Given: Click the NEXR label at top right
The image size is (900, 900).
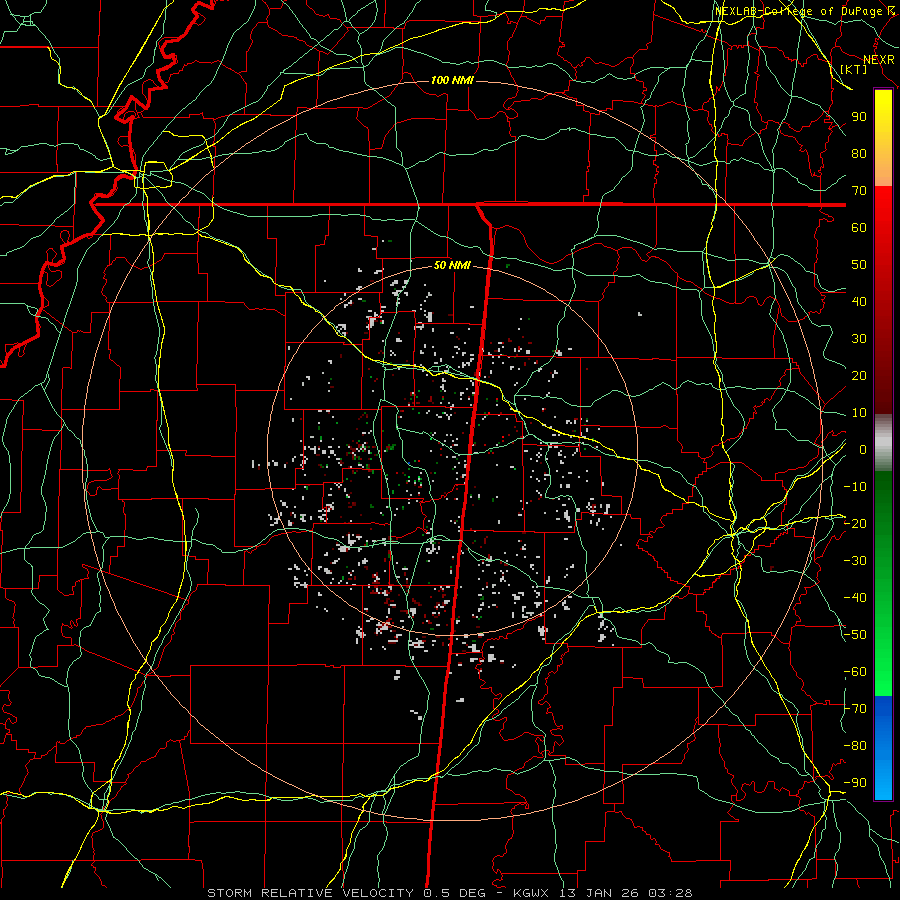Looking at the screenshot, I should click(x=879, y=60).
